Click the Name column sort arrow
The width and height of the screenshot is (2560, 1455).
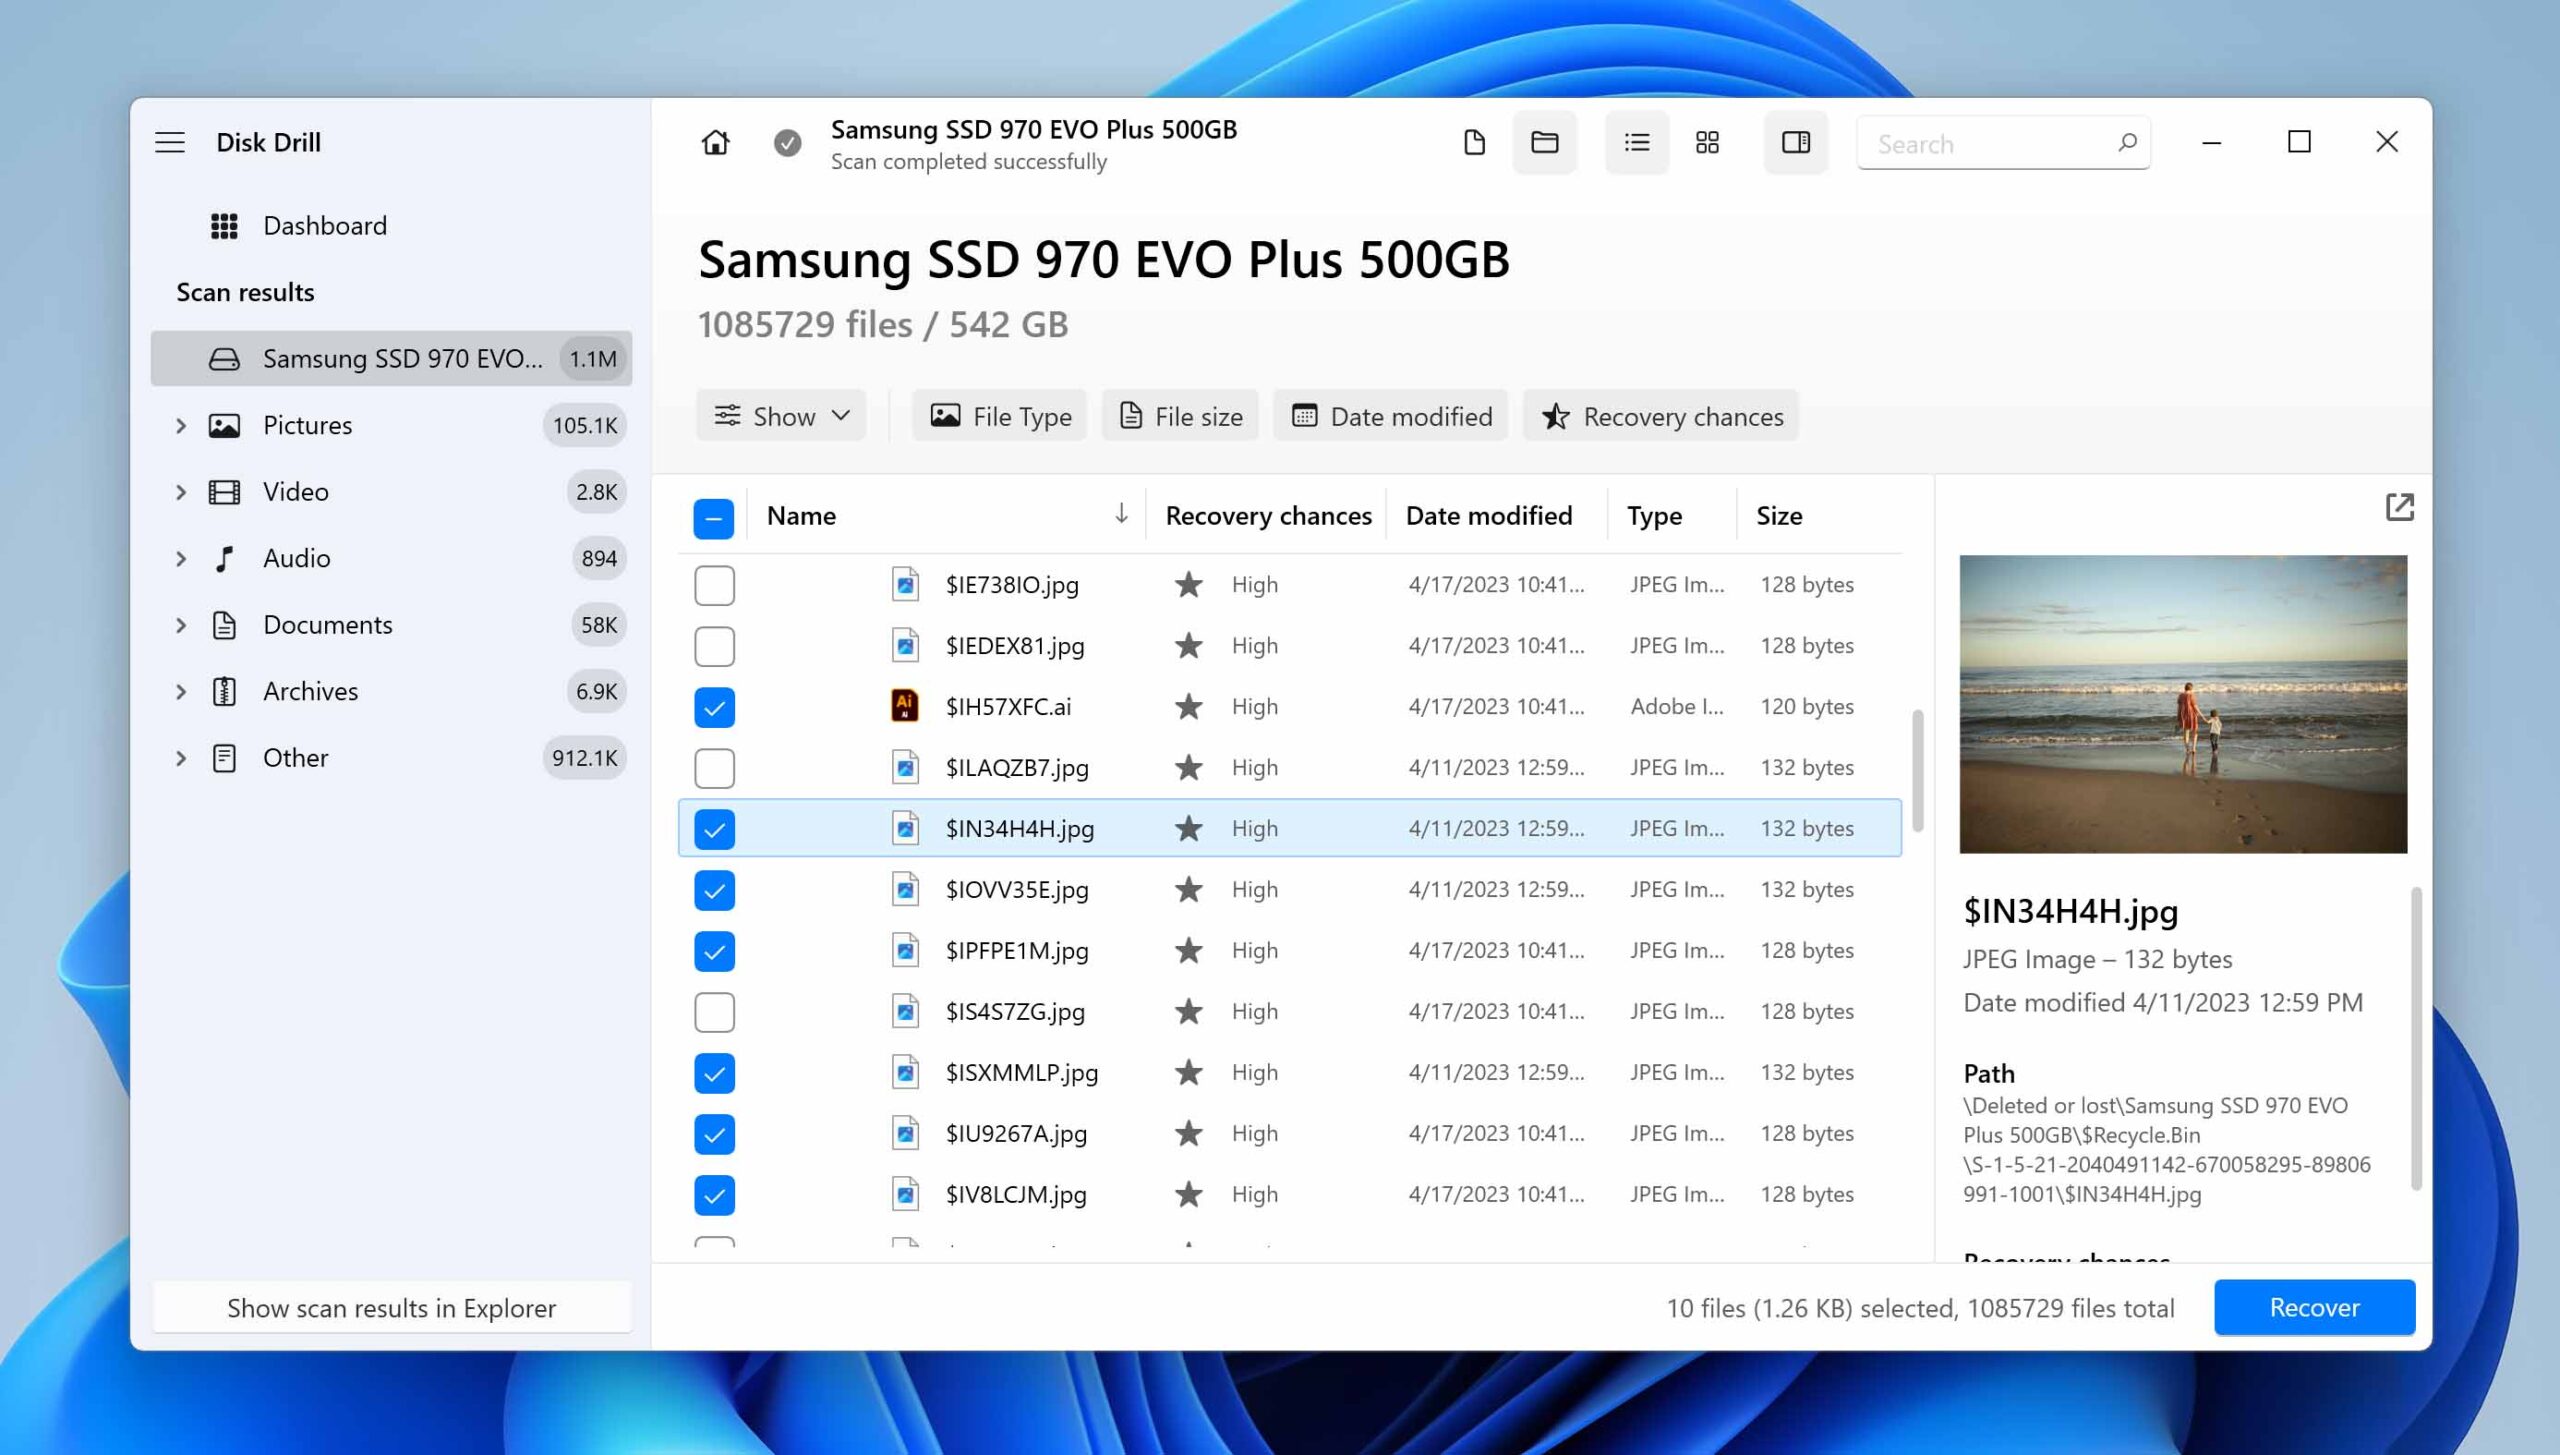pyautogui.click(x=1122, y=514)
